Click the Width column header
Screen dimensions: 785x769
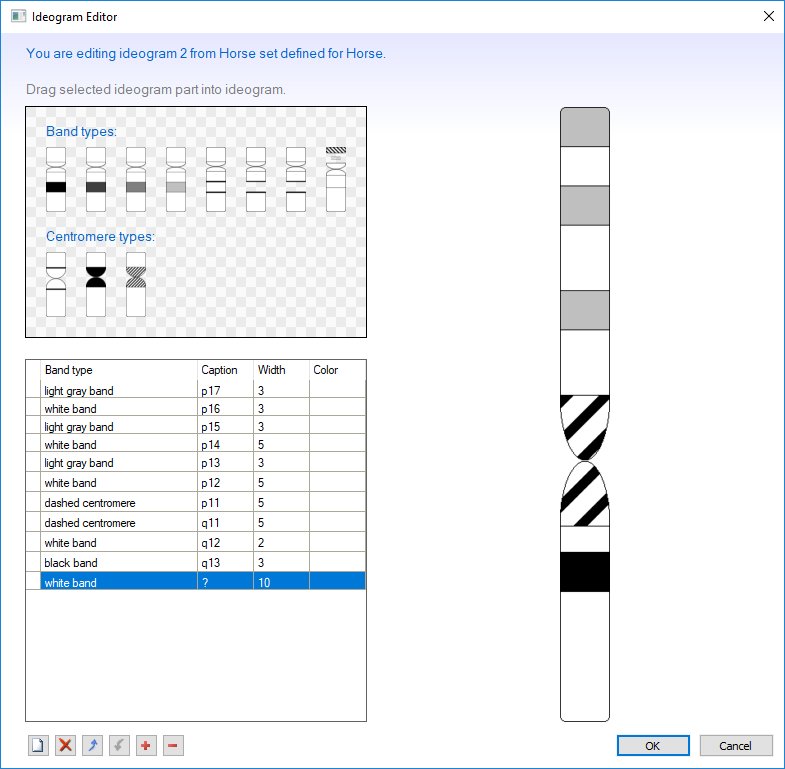pos(281,370)
